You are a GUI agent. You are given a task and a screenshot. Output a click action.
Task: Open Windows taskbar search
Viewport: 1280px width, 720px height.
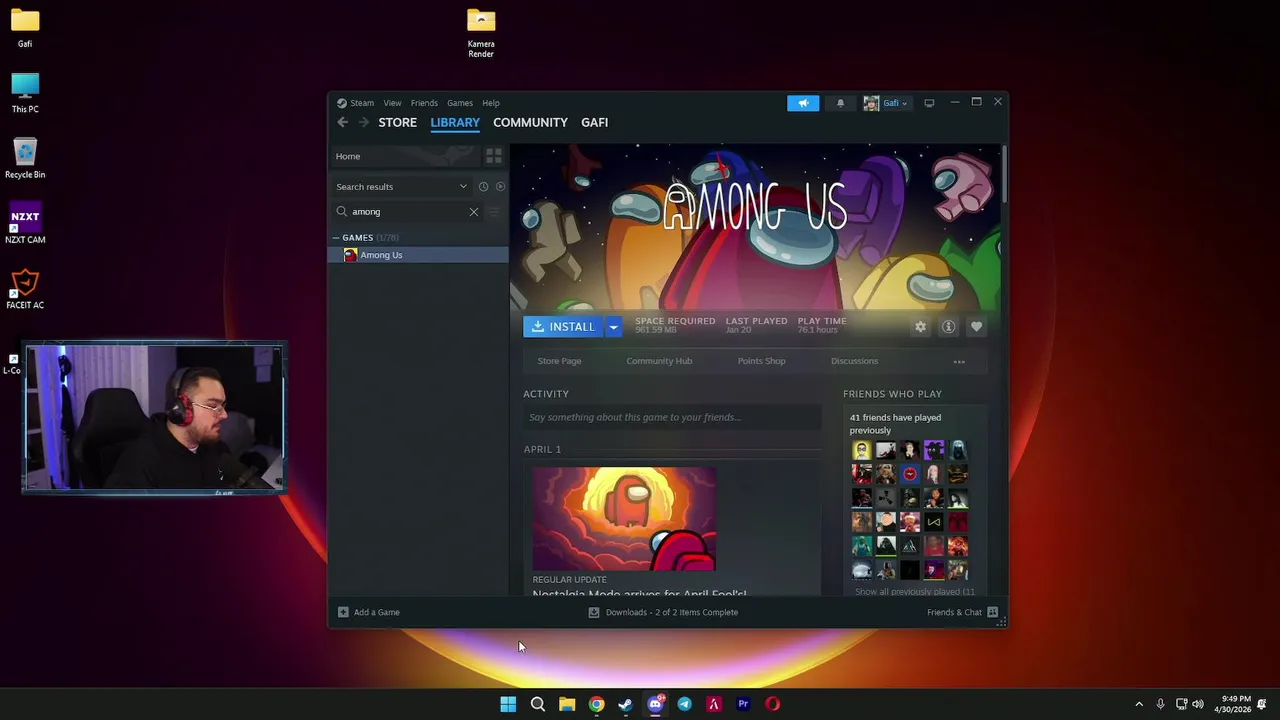537,704
